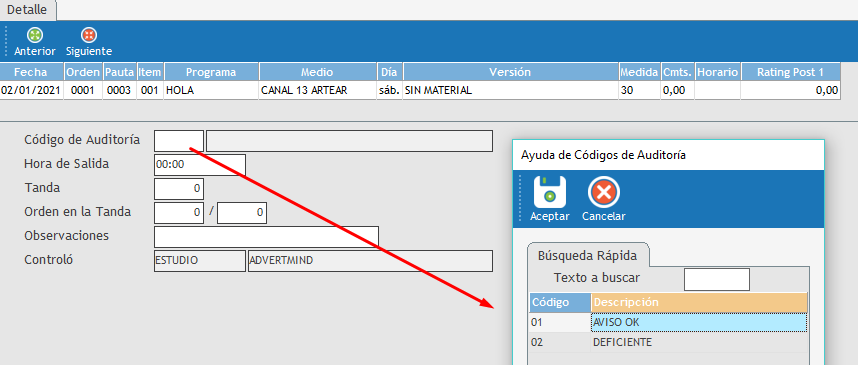Click second Orden en la Tanda field
The width and height of the screenshot is (858, 365).
(242, 213)
